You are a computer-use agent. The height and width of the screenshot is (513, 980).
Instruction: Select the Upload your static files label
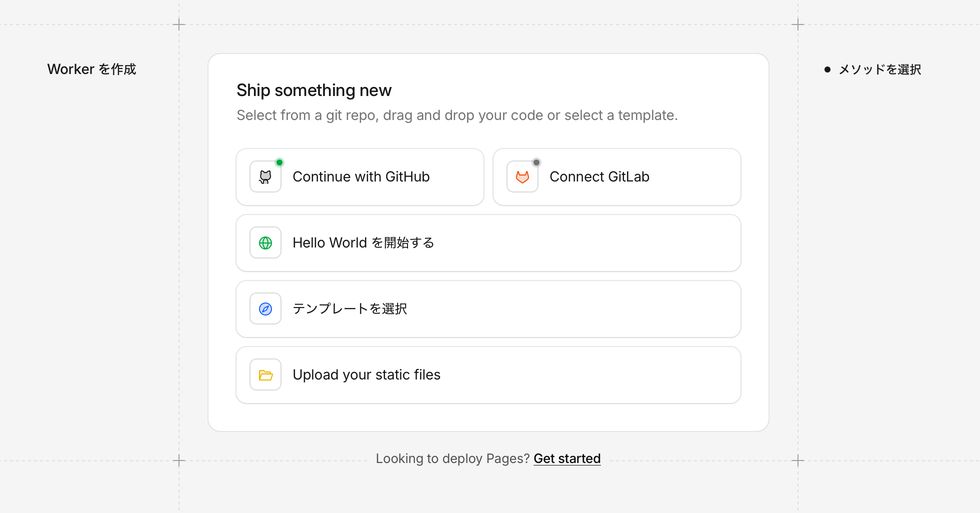click(366, 375)
